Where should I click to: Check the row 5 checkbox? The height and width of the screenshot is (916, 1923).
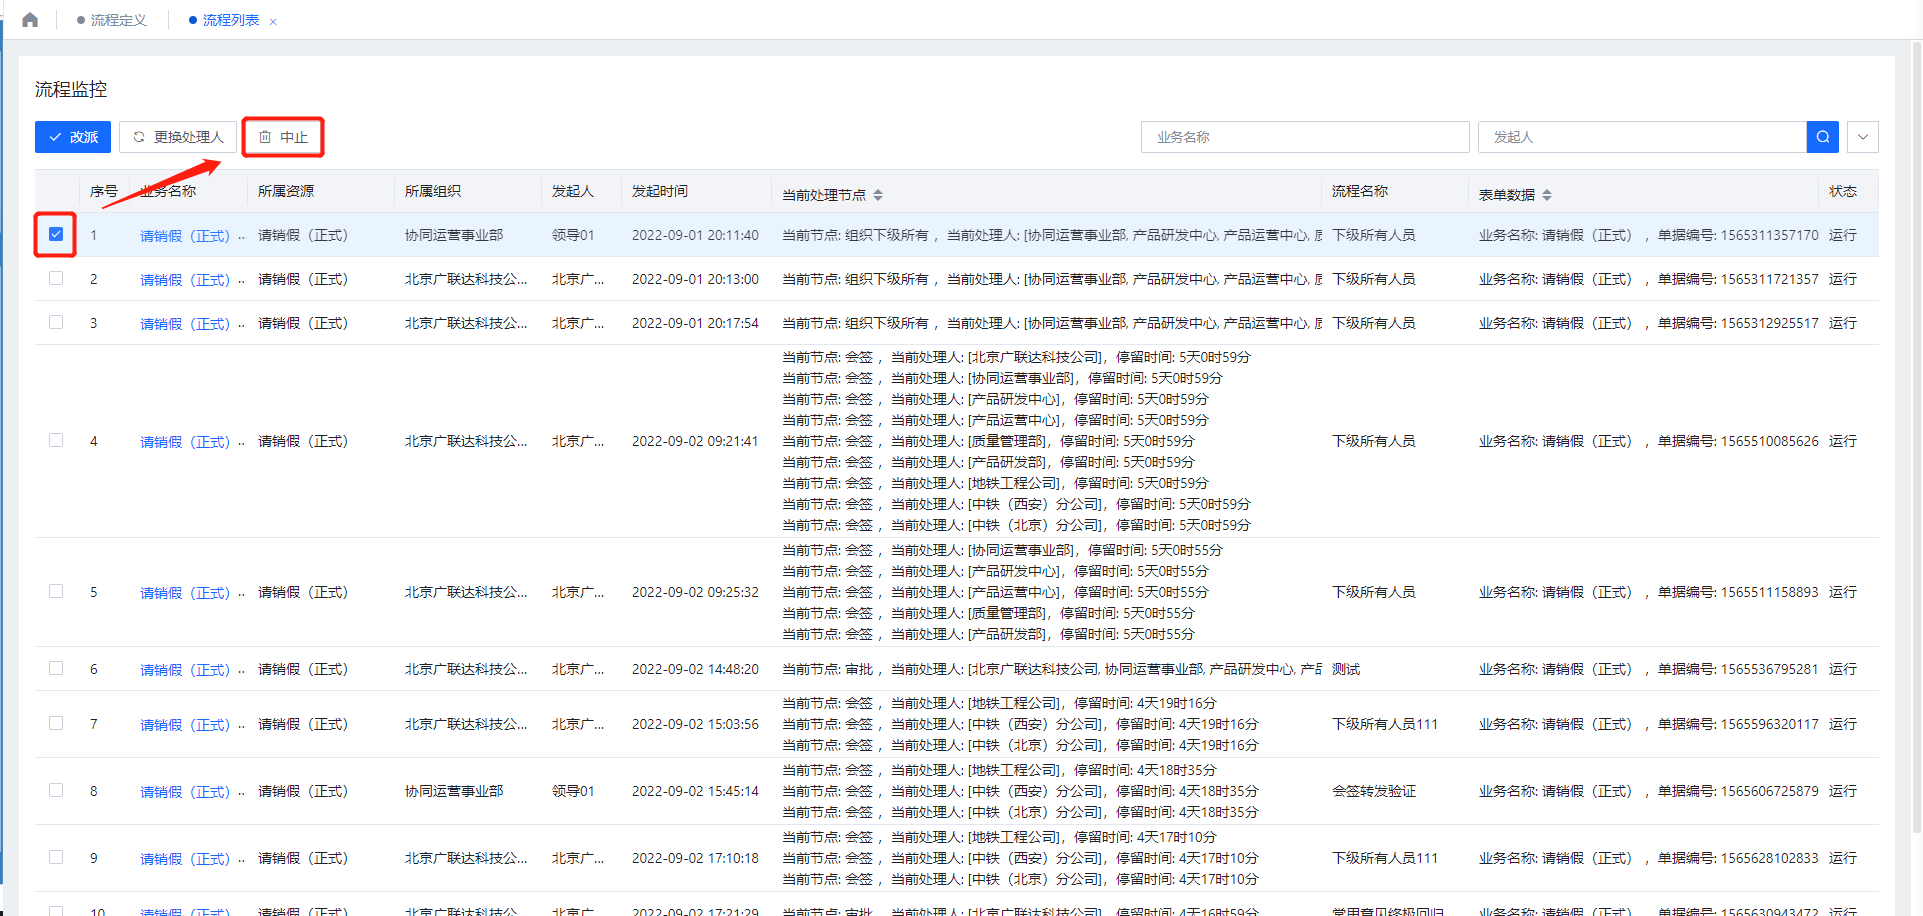click(56, 591)
